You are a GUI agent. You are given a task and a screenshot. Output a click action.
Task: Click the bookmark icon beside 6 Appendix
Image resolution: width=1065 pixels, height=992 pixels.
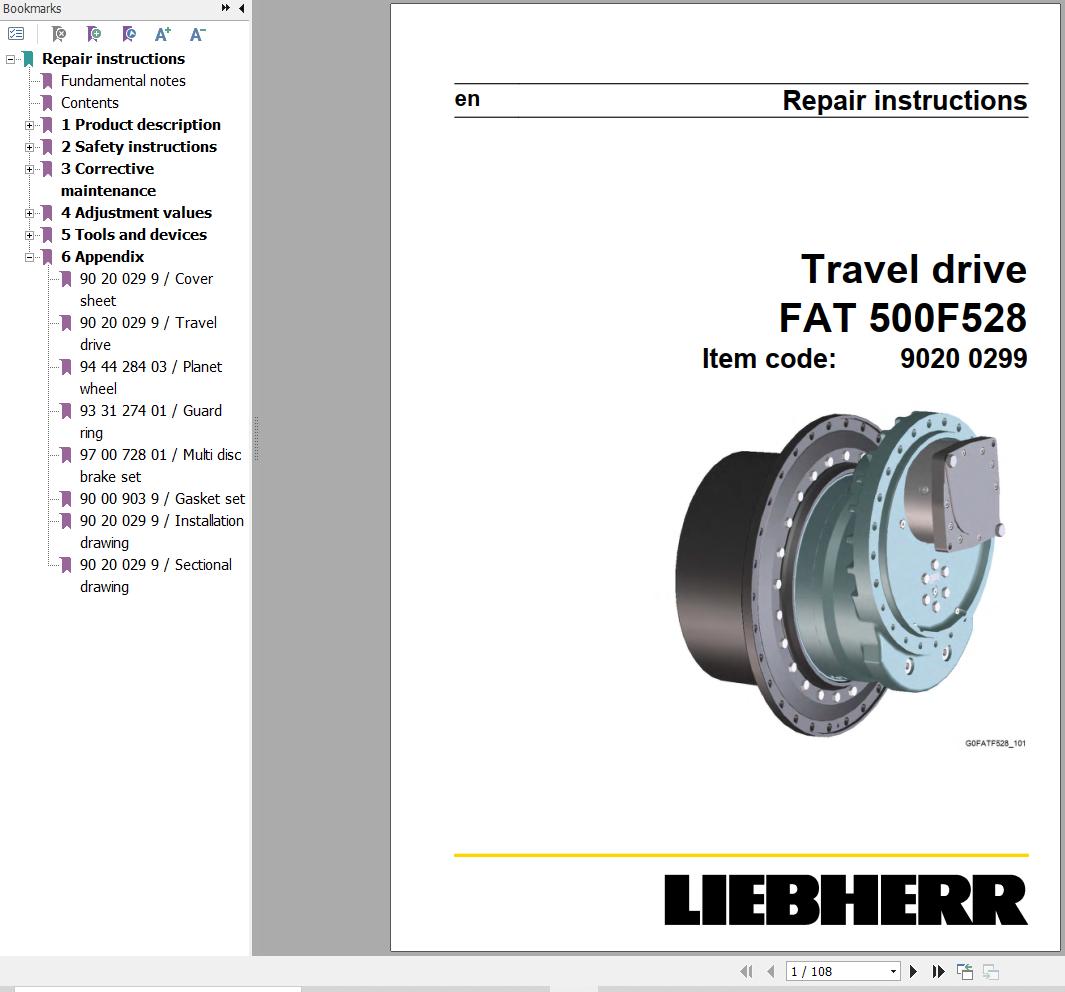tap(48, 257)
